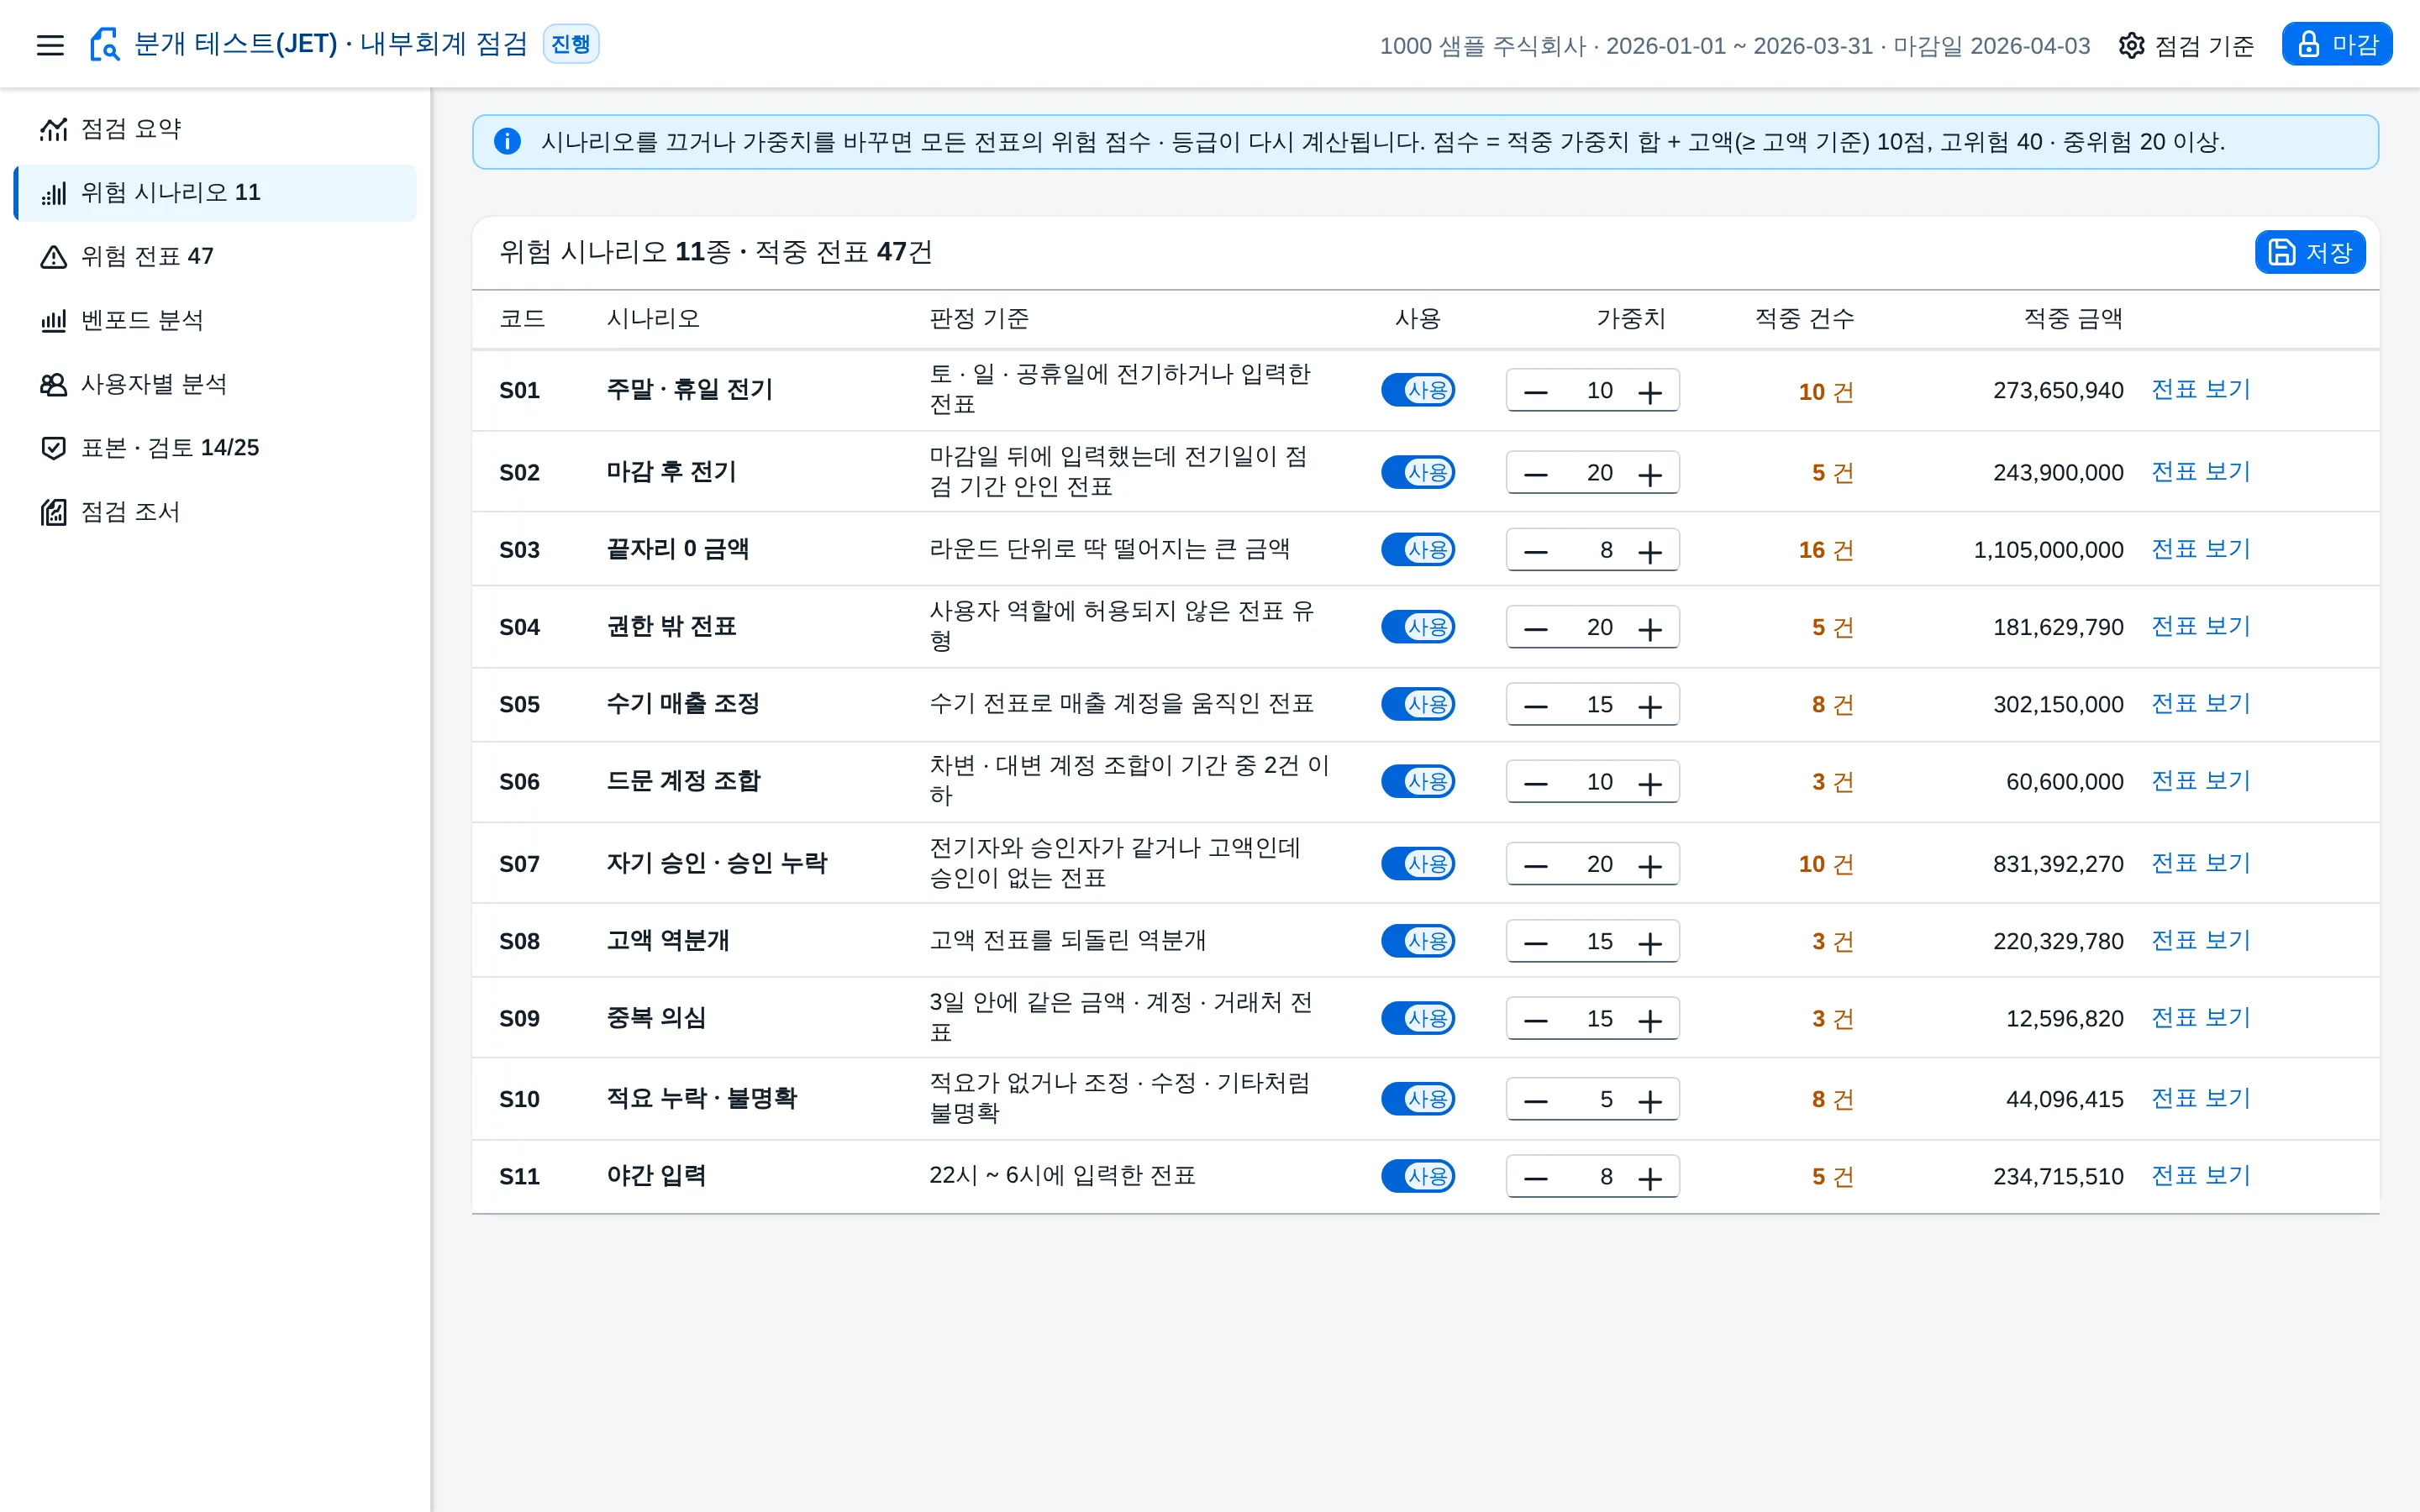View vouchers for S09 via 전표 보기
The height and width of the screenshot is (1512, 2420).
(2200, 1017)
